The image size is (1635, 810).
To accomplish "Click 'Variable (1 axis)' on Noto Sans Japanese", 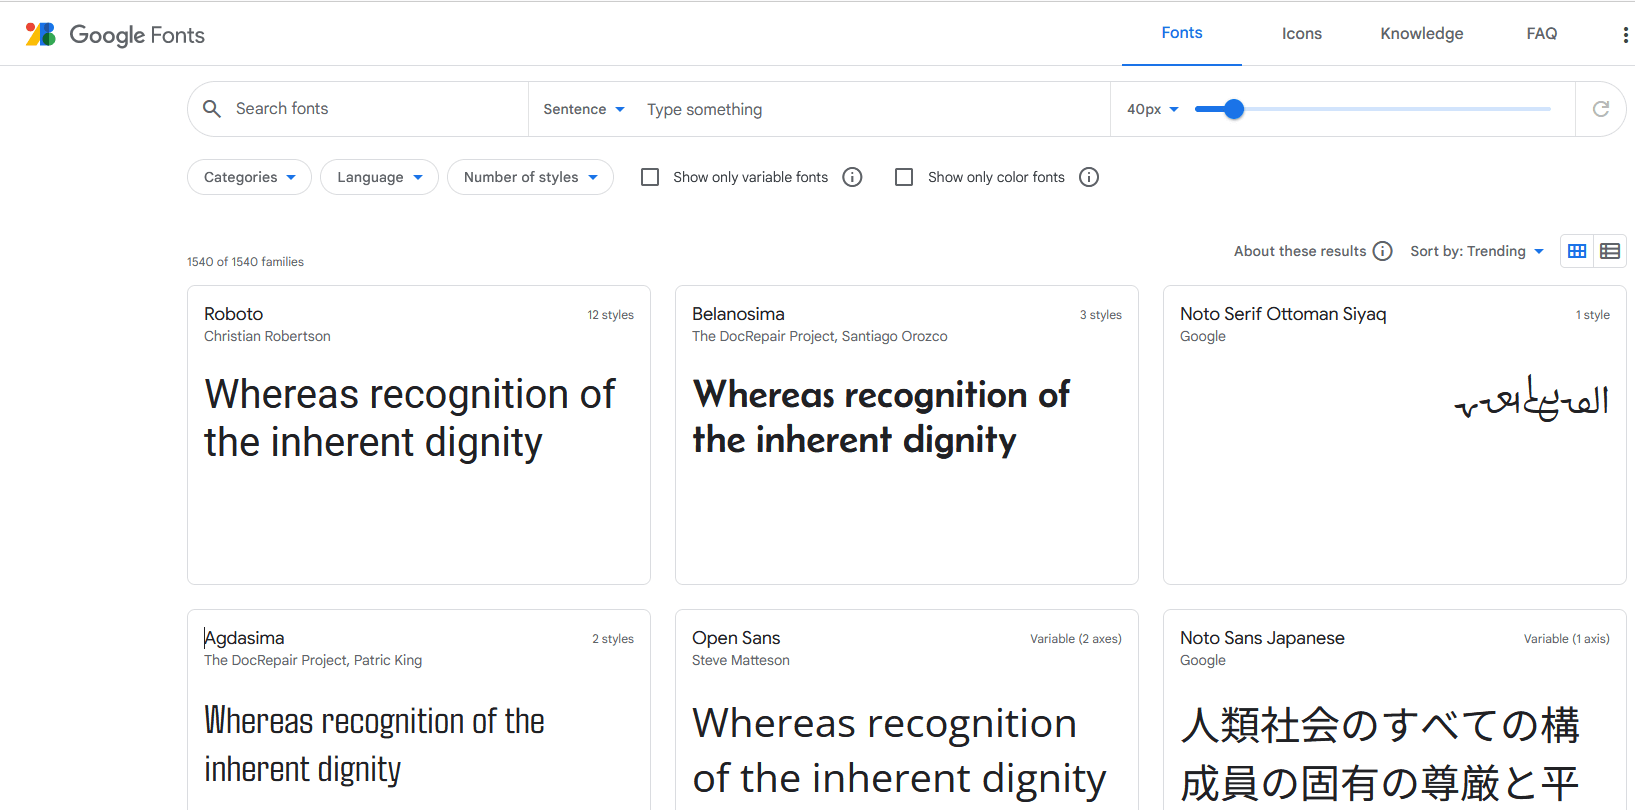I will pyautogui.click(x=1567, y=639).
